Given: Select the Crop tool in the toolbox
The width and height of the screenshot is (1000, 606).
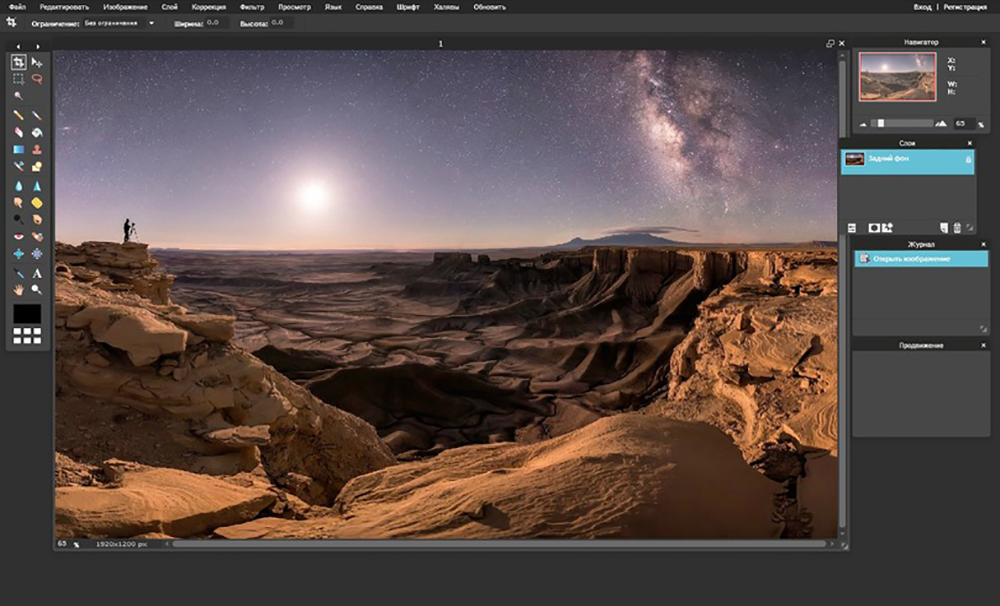Looking at the screenshot, I should click(18, 62).
